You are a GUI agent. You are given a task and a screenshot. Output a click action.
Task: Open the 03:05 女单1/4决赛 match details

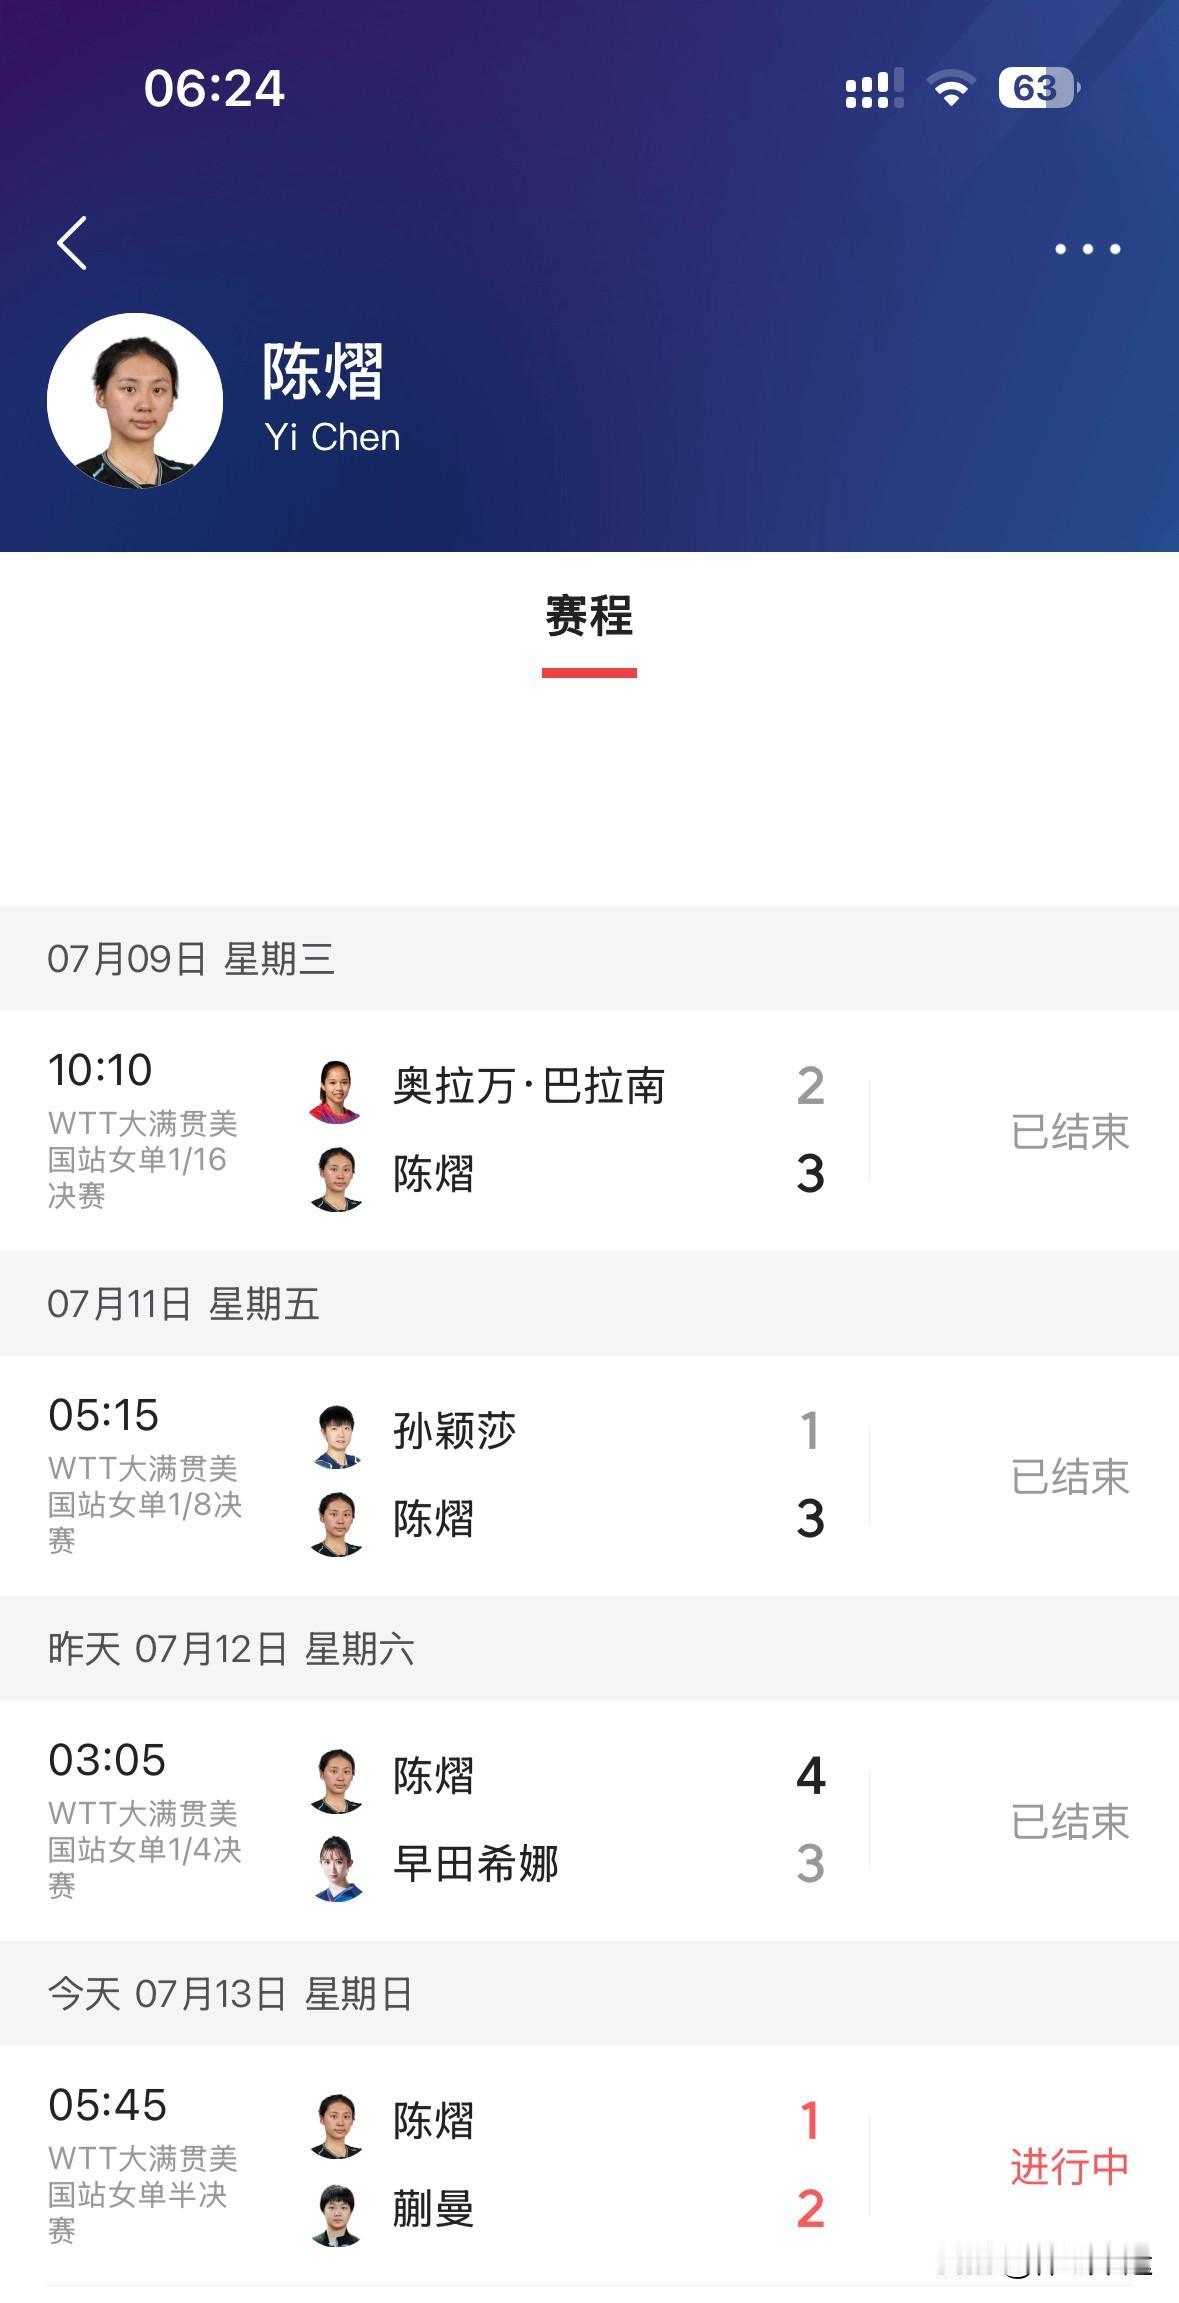coord(589,1821)
